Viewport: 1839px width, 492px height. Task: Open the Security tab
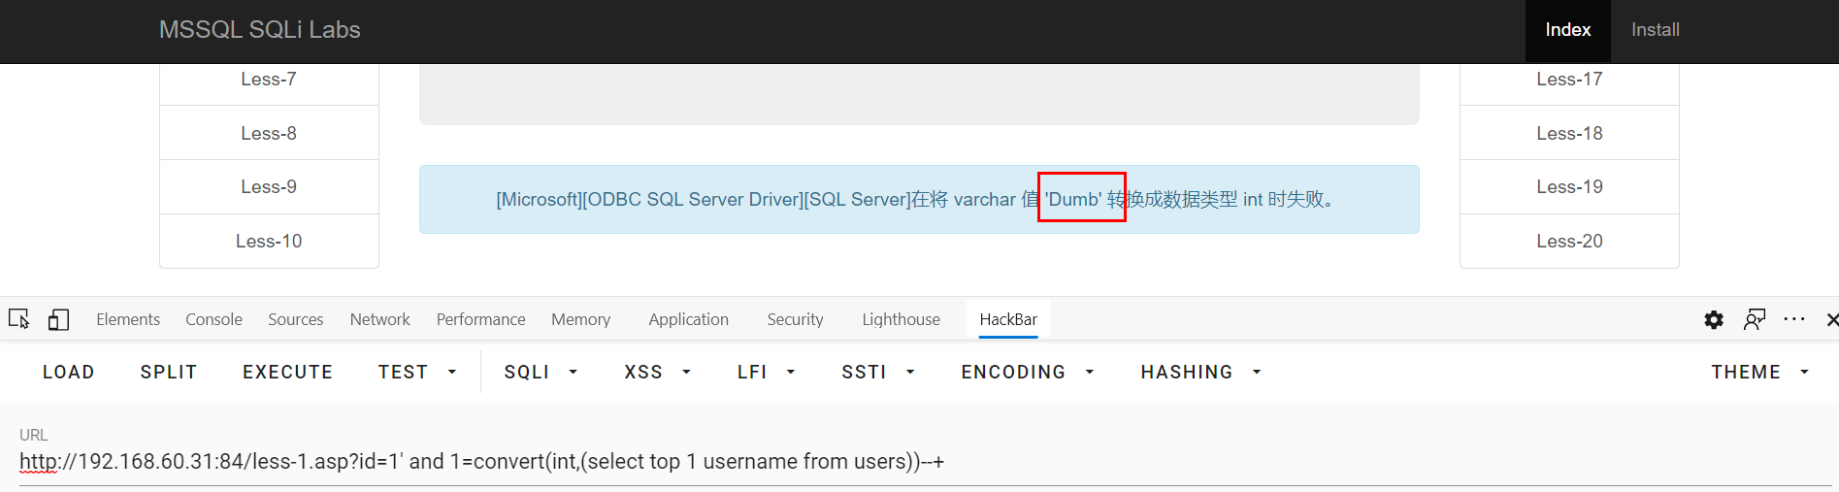tap(795, 319)
